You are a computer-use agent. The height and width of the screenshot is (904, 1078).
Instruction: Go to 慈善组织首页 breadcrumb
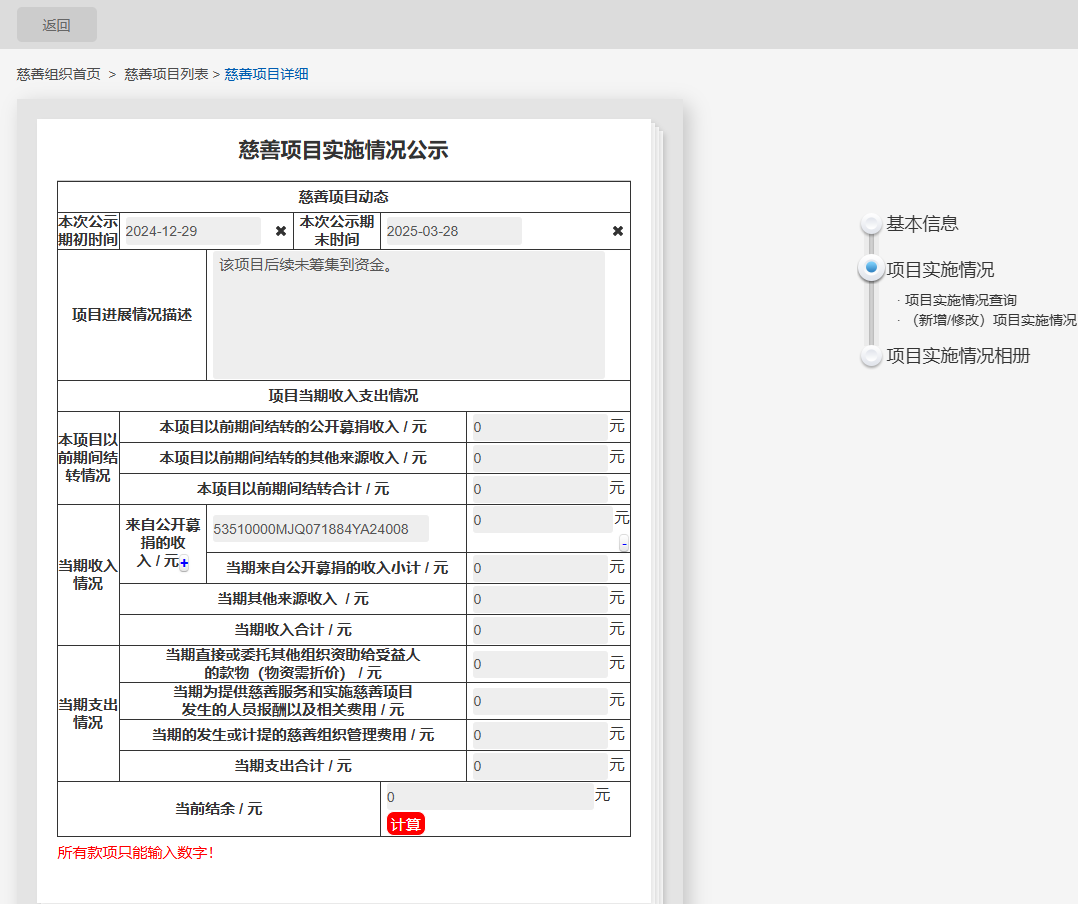coord(59,74)
